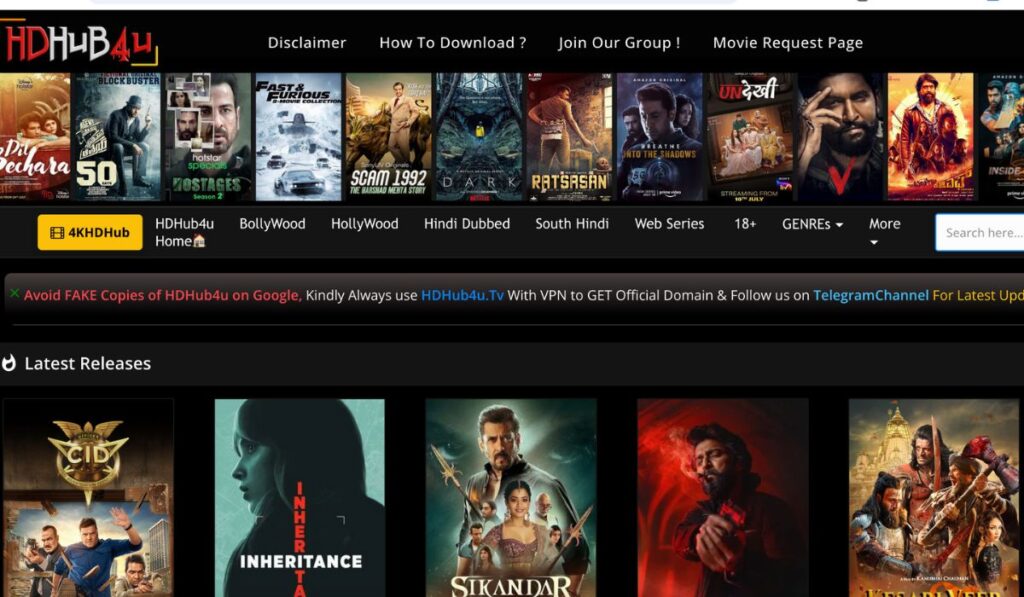Click the HDHub4u site logo
The width and height of the screenshot is (1024, 597).
pyautogui.click(x=79, y=43)
